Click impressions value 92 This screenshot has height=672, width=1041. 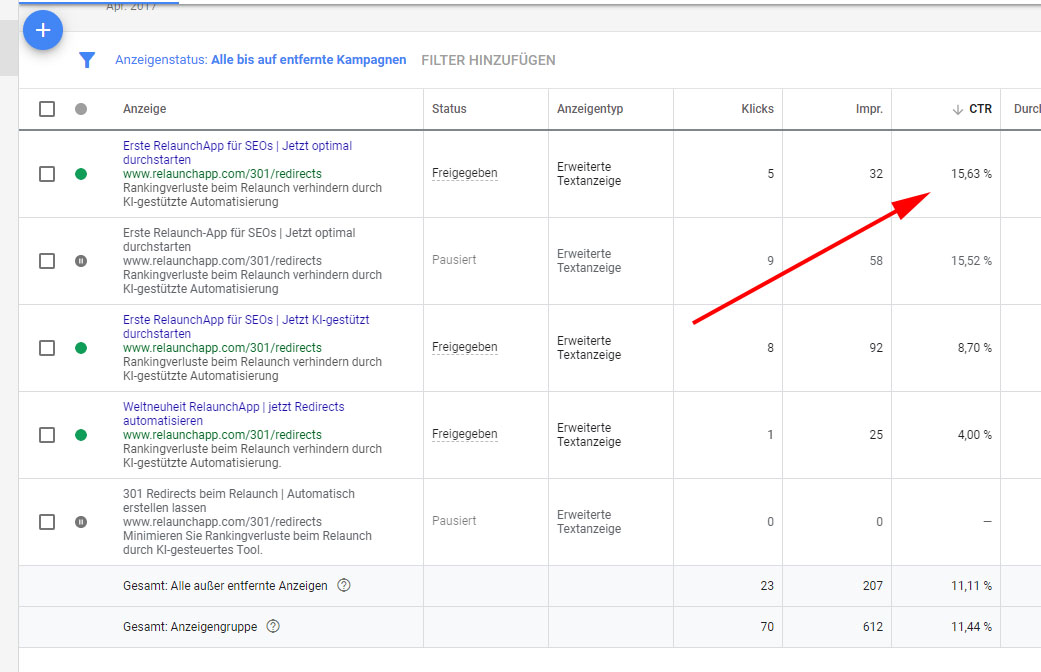(x=876, y=348)
